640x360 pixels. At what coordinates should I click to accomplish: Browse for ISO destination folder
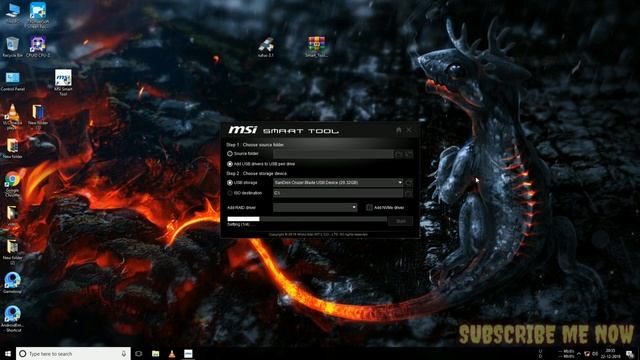[x=409, y=193]
